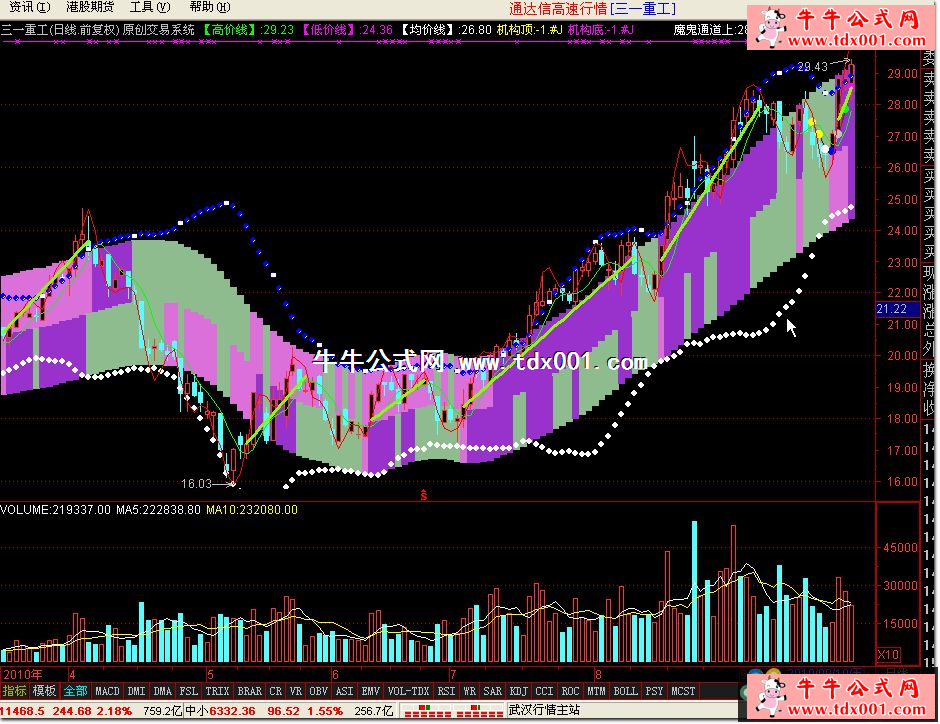Select the MTM indicator tab
The height and width of the screenshot is (724, 940).
pos(596,691)
